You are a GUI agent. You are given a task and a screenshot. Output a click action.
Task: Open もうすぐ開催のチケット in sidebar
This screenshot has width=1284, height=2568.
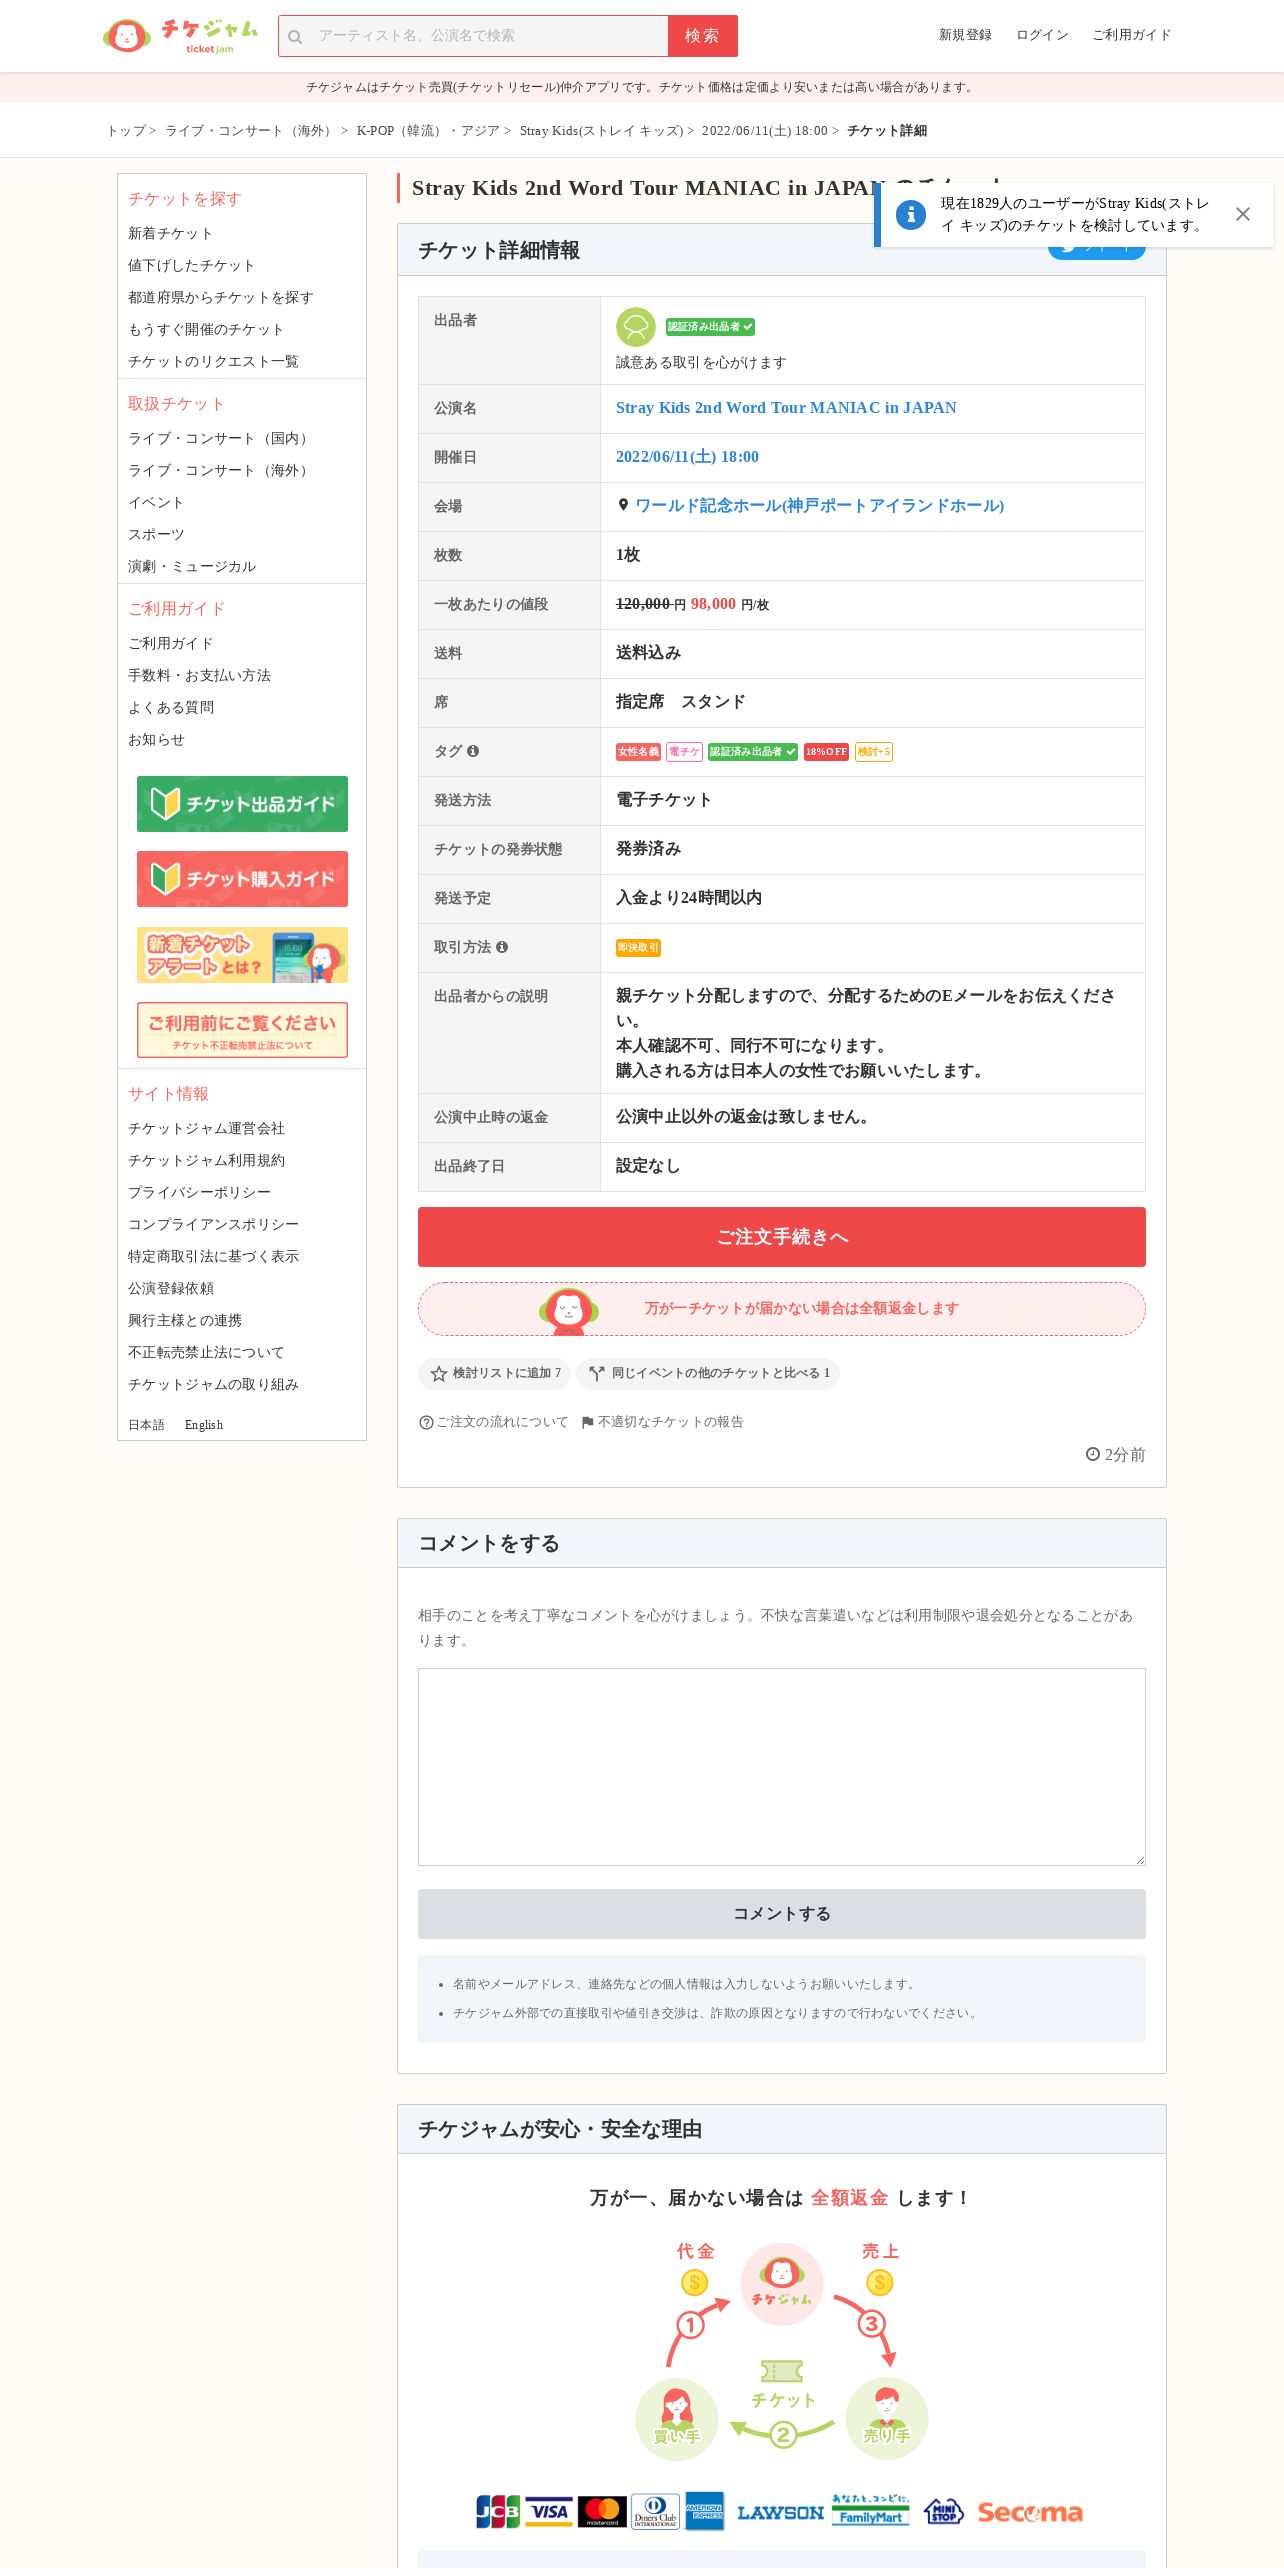(x=206, y=329)
